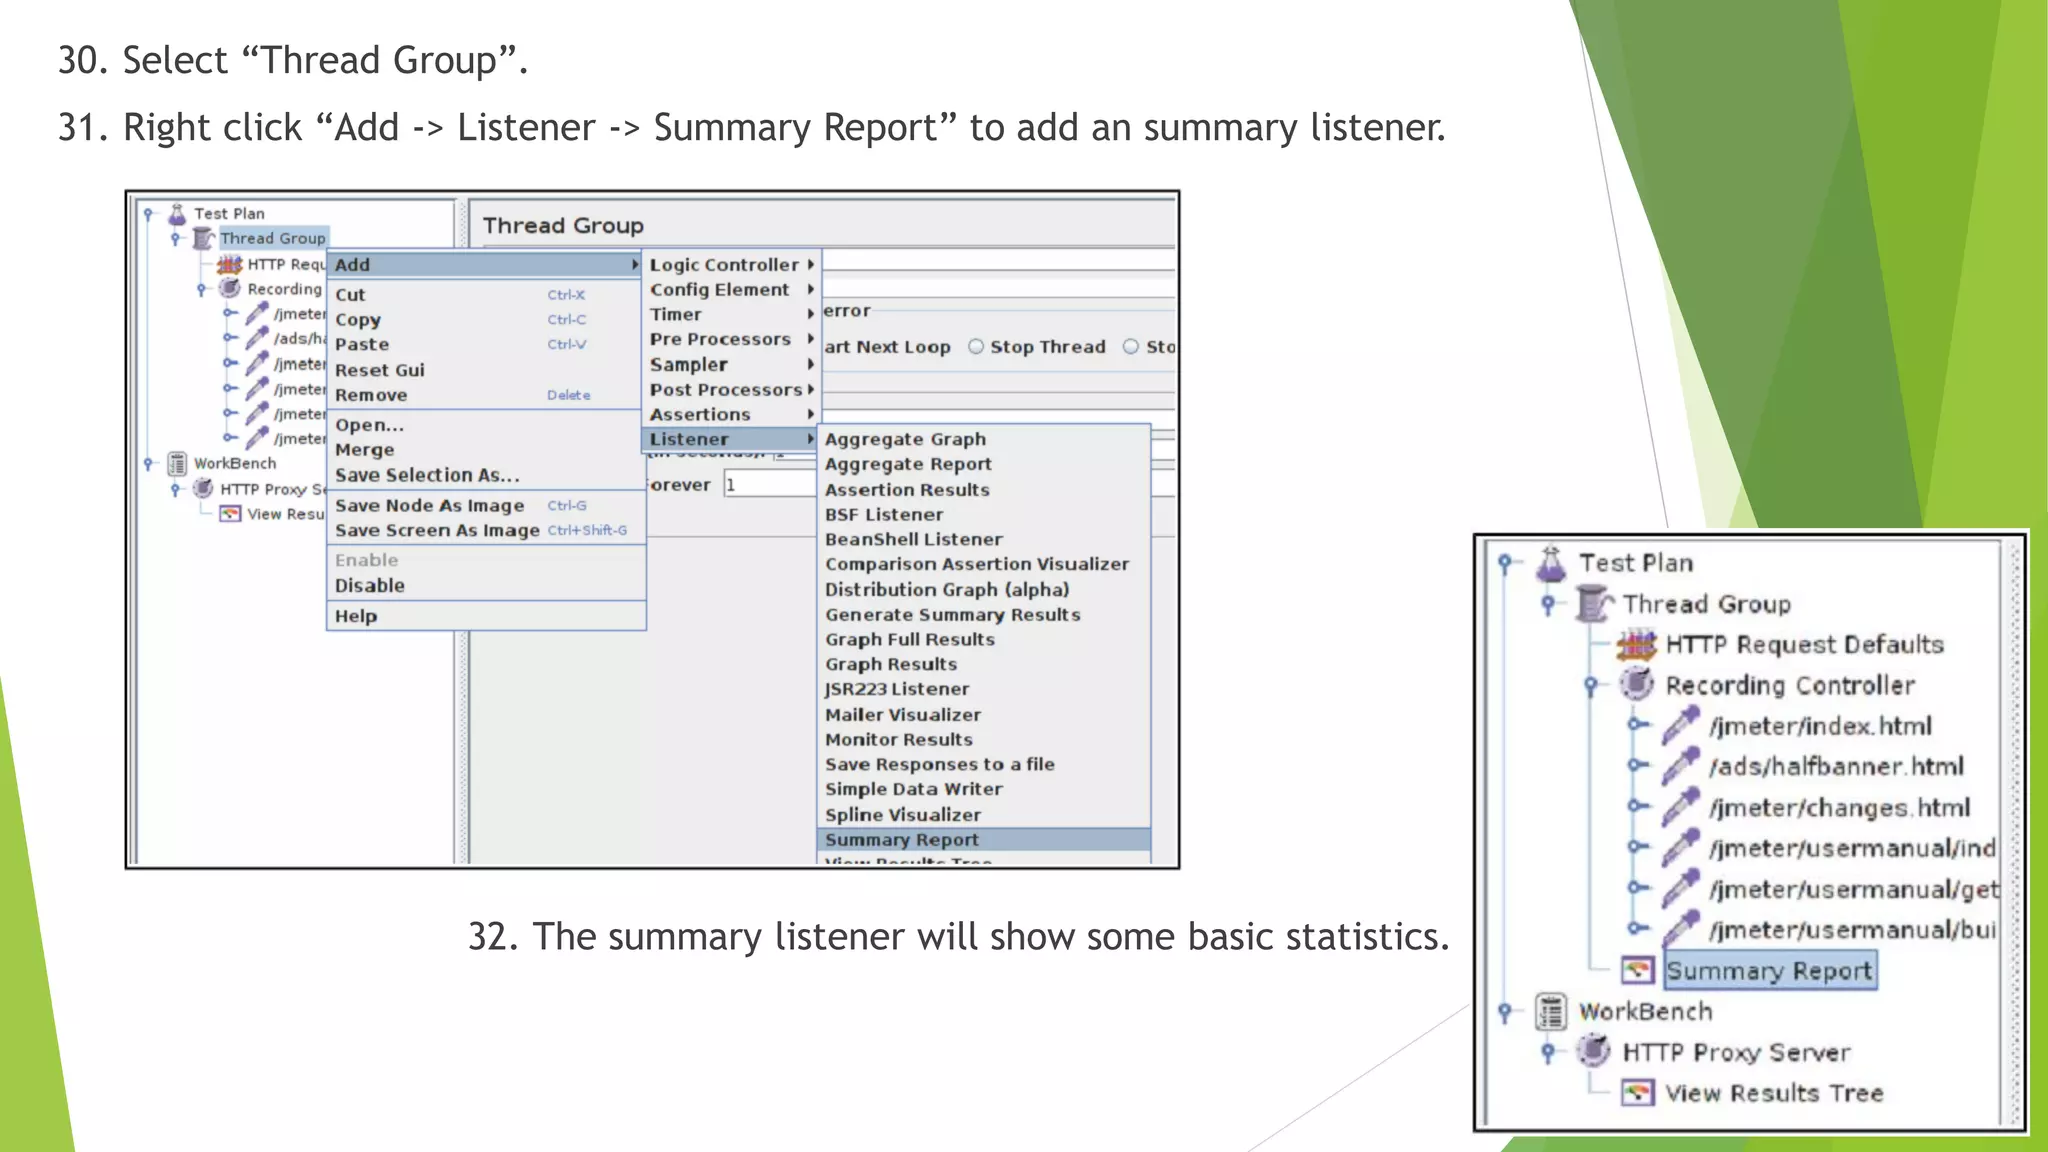Choose Save Node As Image menu entry
The height and width of the screenshot is (1152, 2048).
(486, 506)
